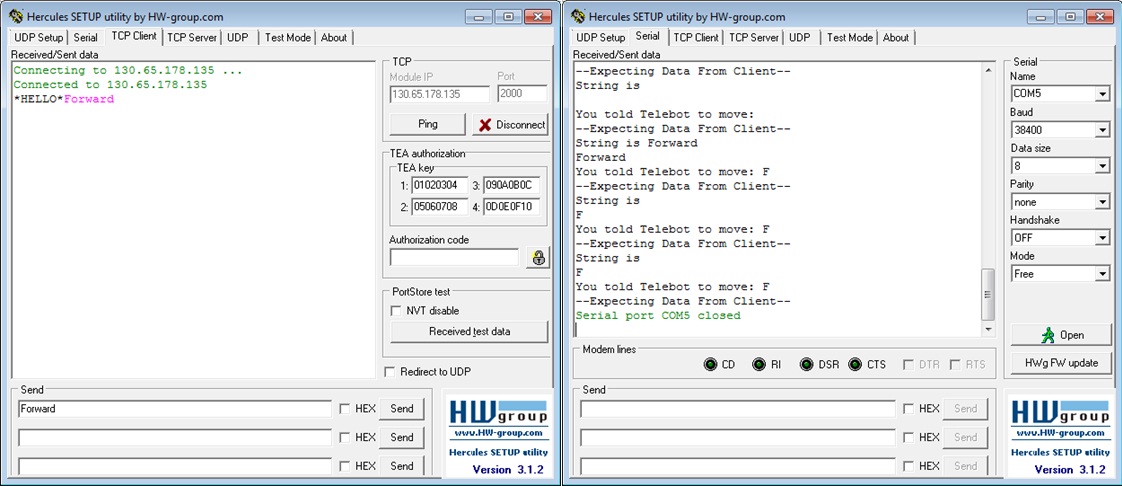This screenshot has height=486, width=1122.
Task: Select TCP Server tab in left window
Action: [192, 38]
